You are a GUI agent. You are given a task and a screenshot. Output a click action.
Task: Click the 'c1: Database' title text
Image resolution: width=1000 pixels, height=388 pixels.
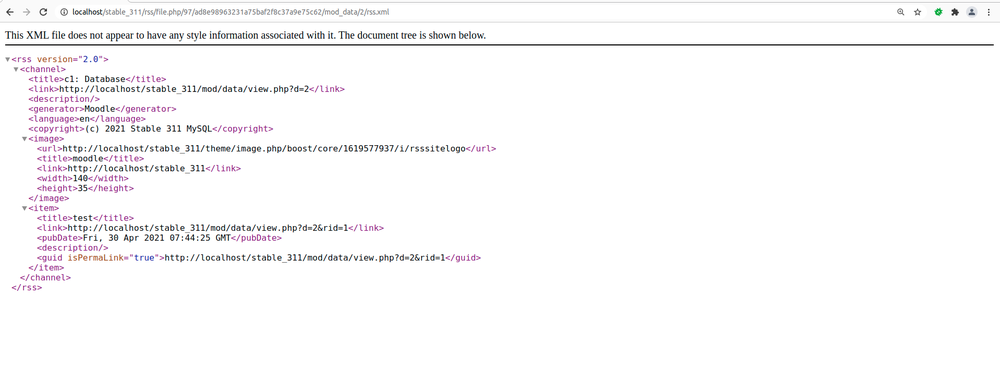tap(95, 79)
